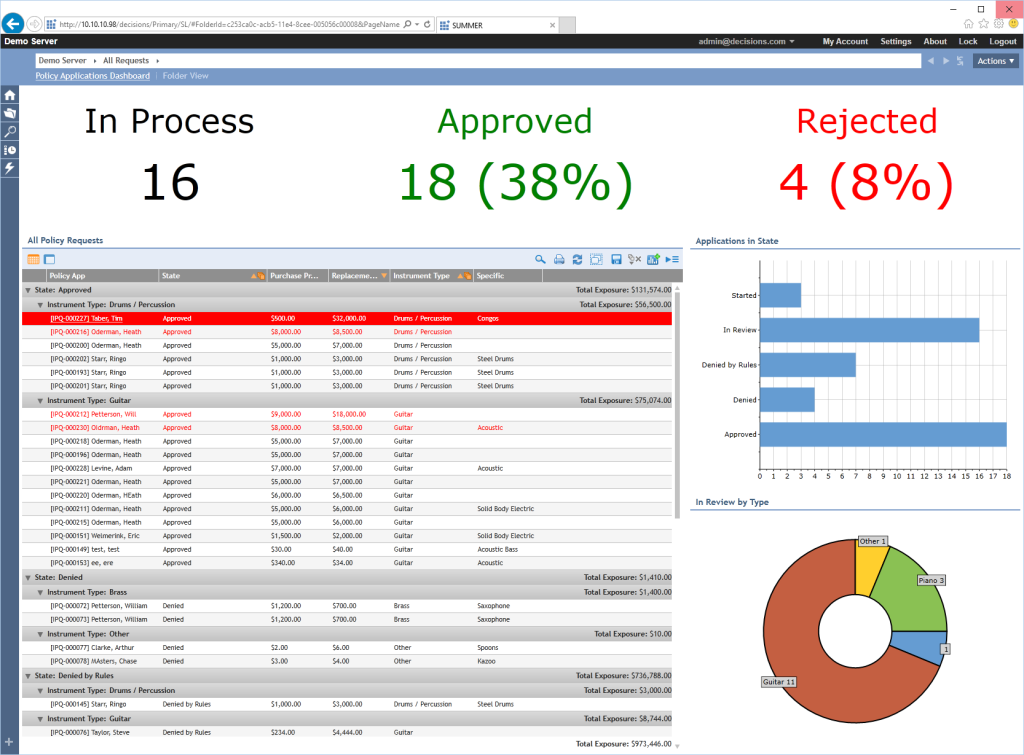Open the Policy Applications Dashboard link

tap(92, 75)
